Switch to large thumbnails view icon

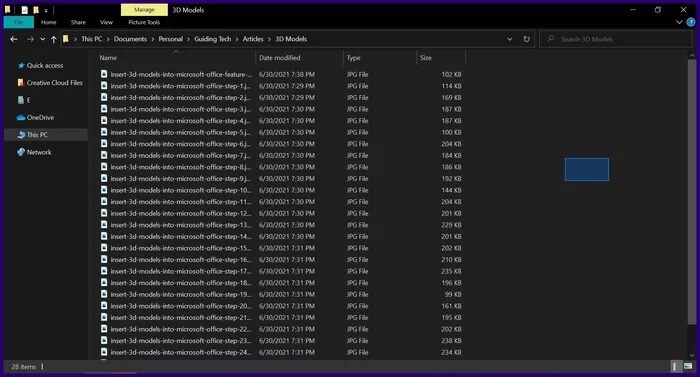pyautogui.click(x=688, y=367)
